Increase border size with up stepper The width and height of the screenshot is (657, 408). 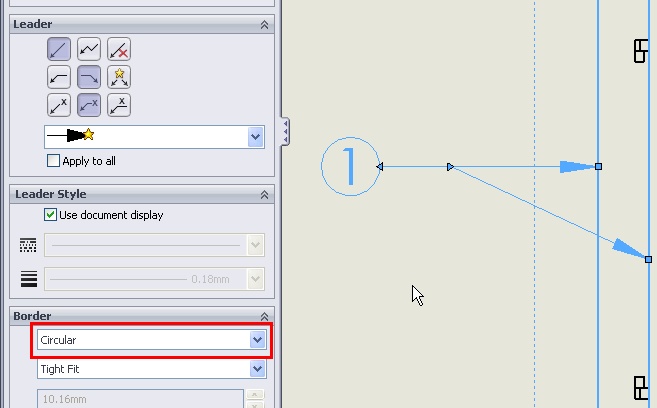[x=255, y=394]
